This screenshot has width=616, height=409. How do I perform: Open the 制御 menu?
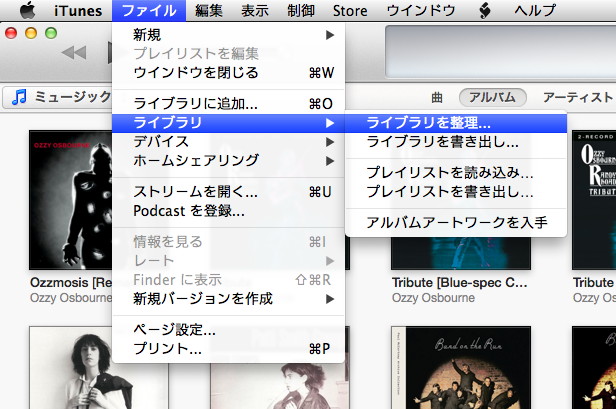point(301,11)
